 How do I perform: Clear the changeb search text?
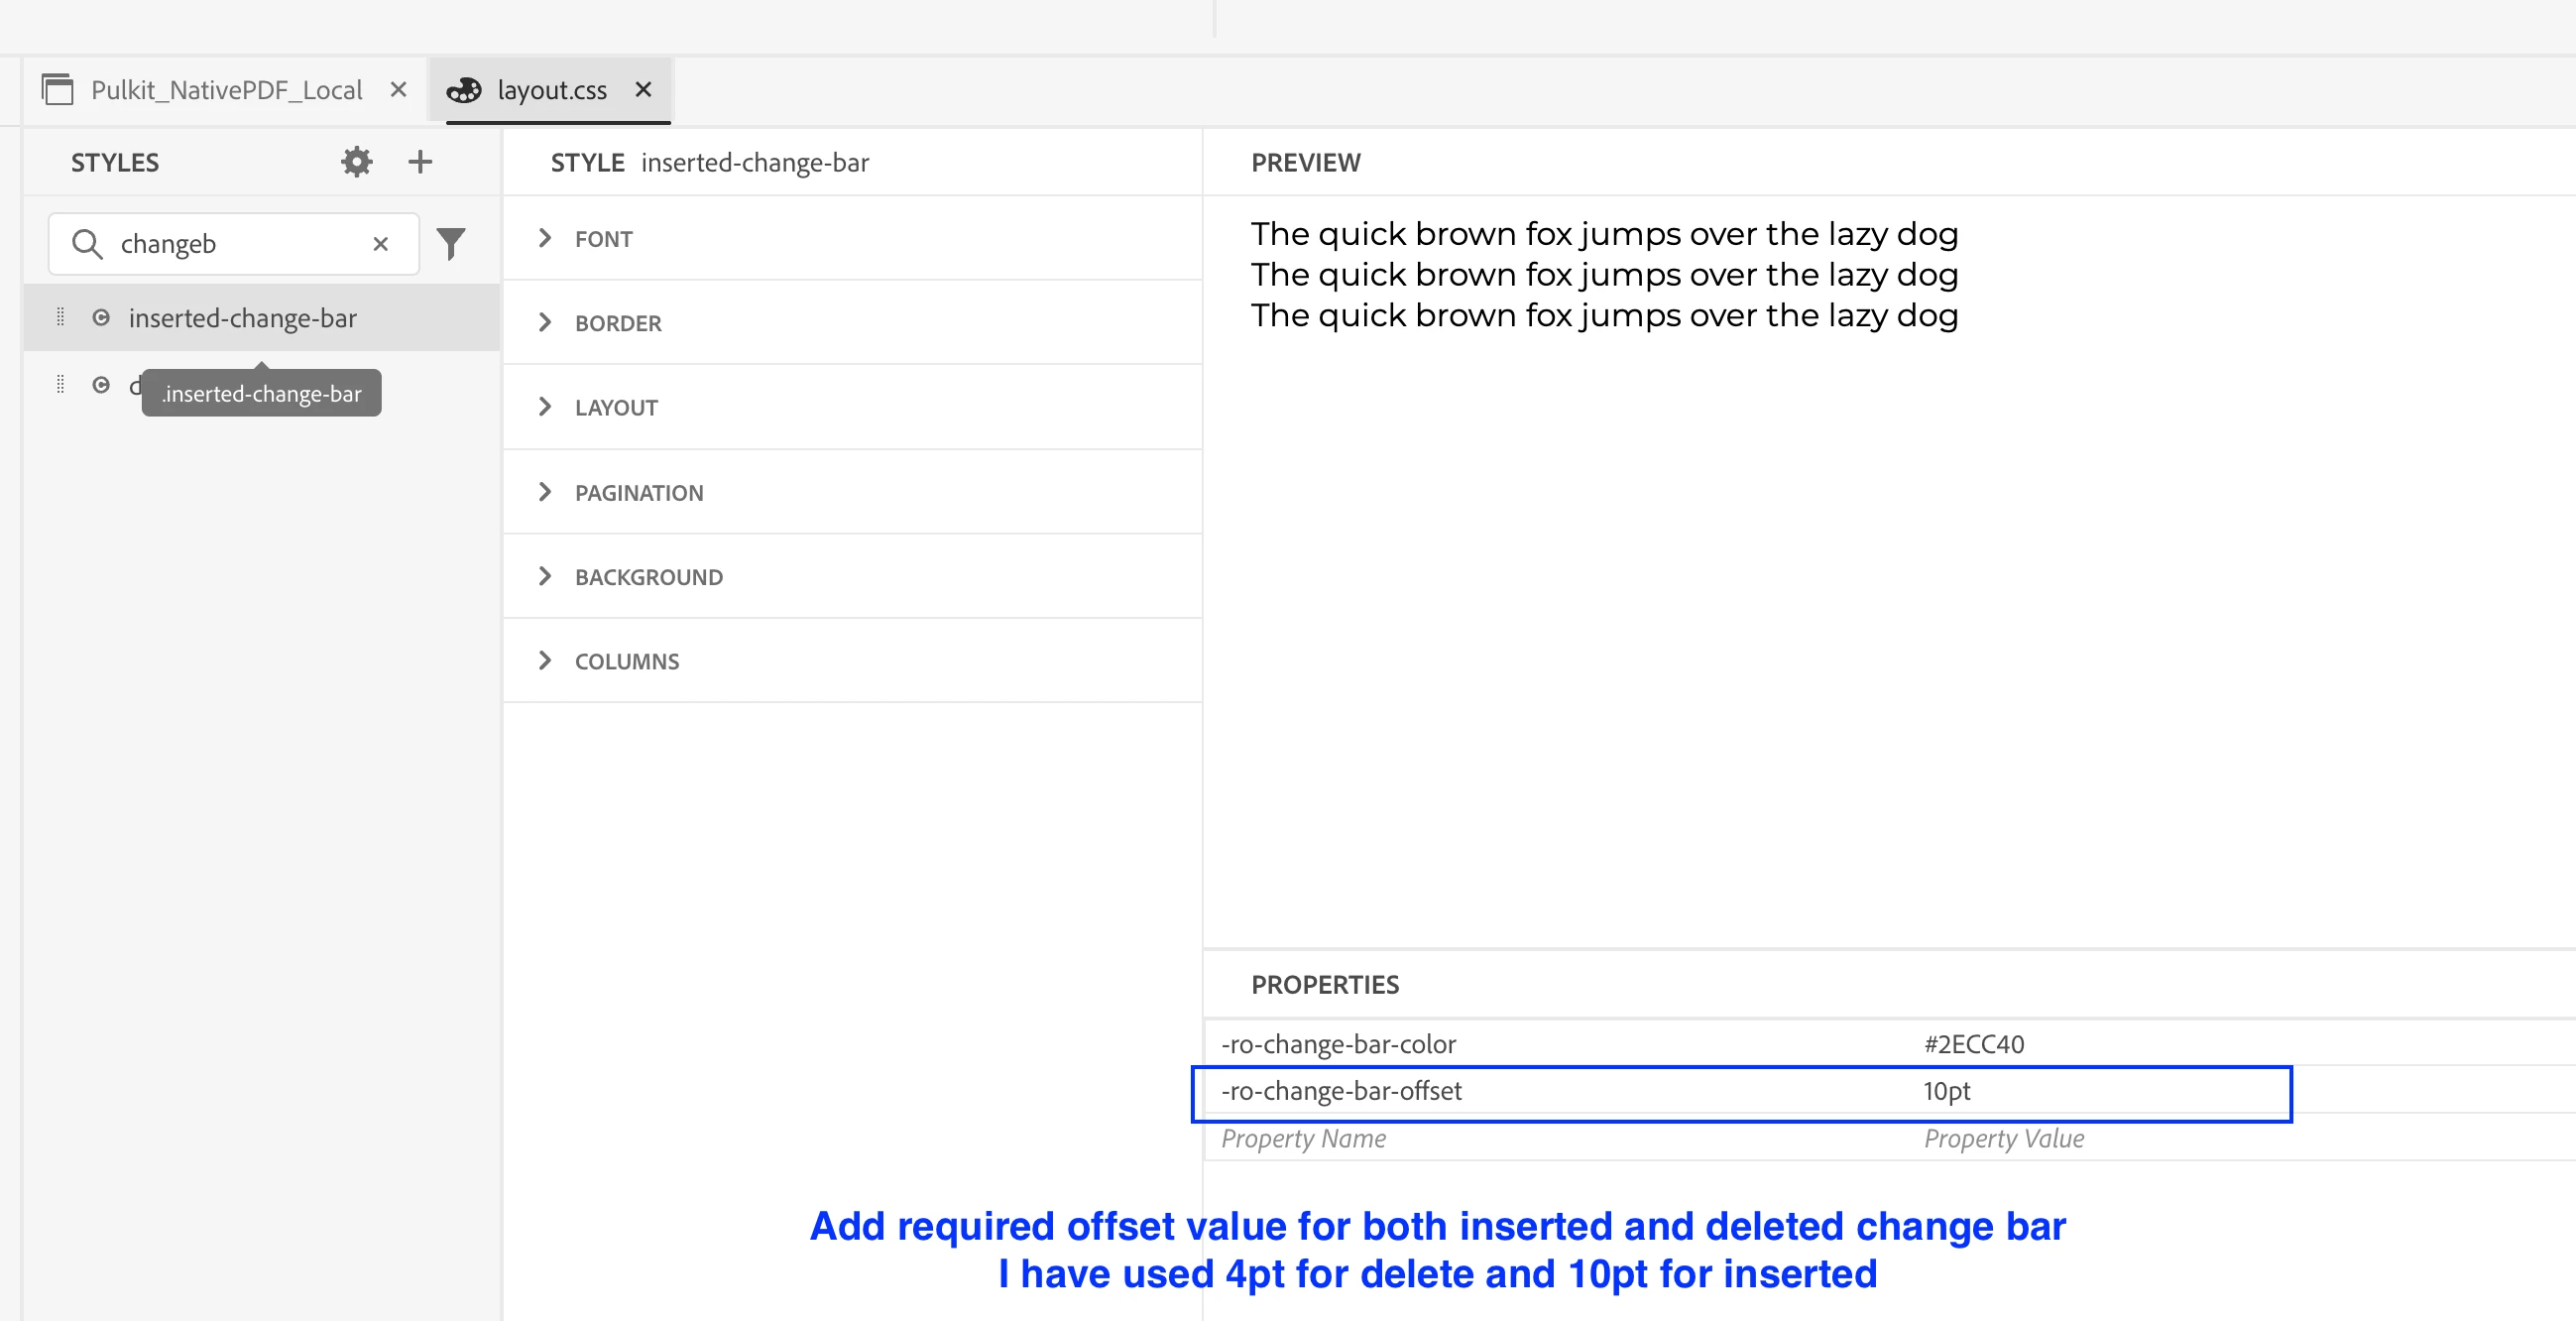[380, 244]
